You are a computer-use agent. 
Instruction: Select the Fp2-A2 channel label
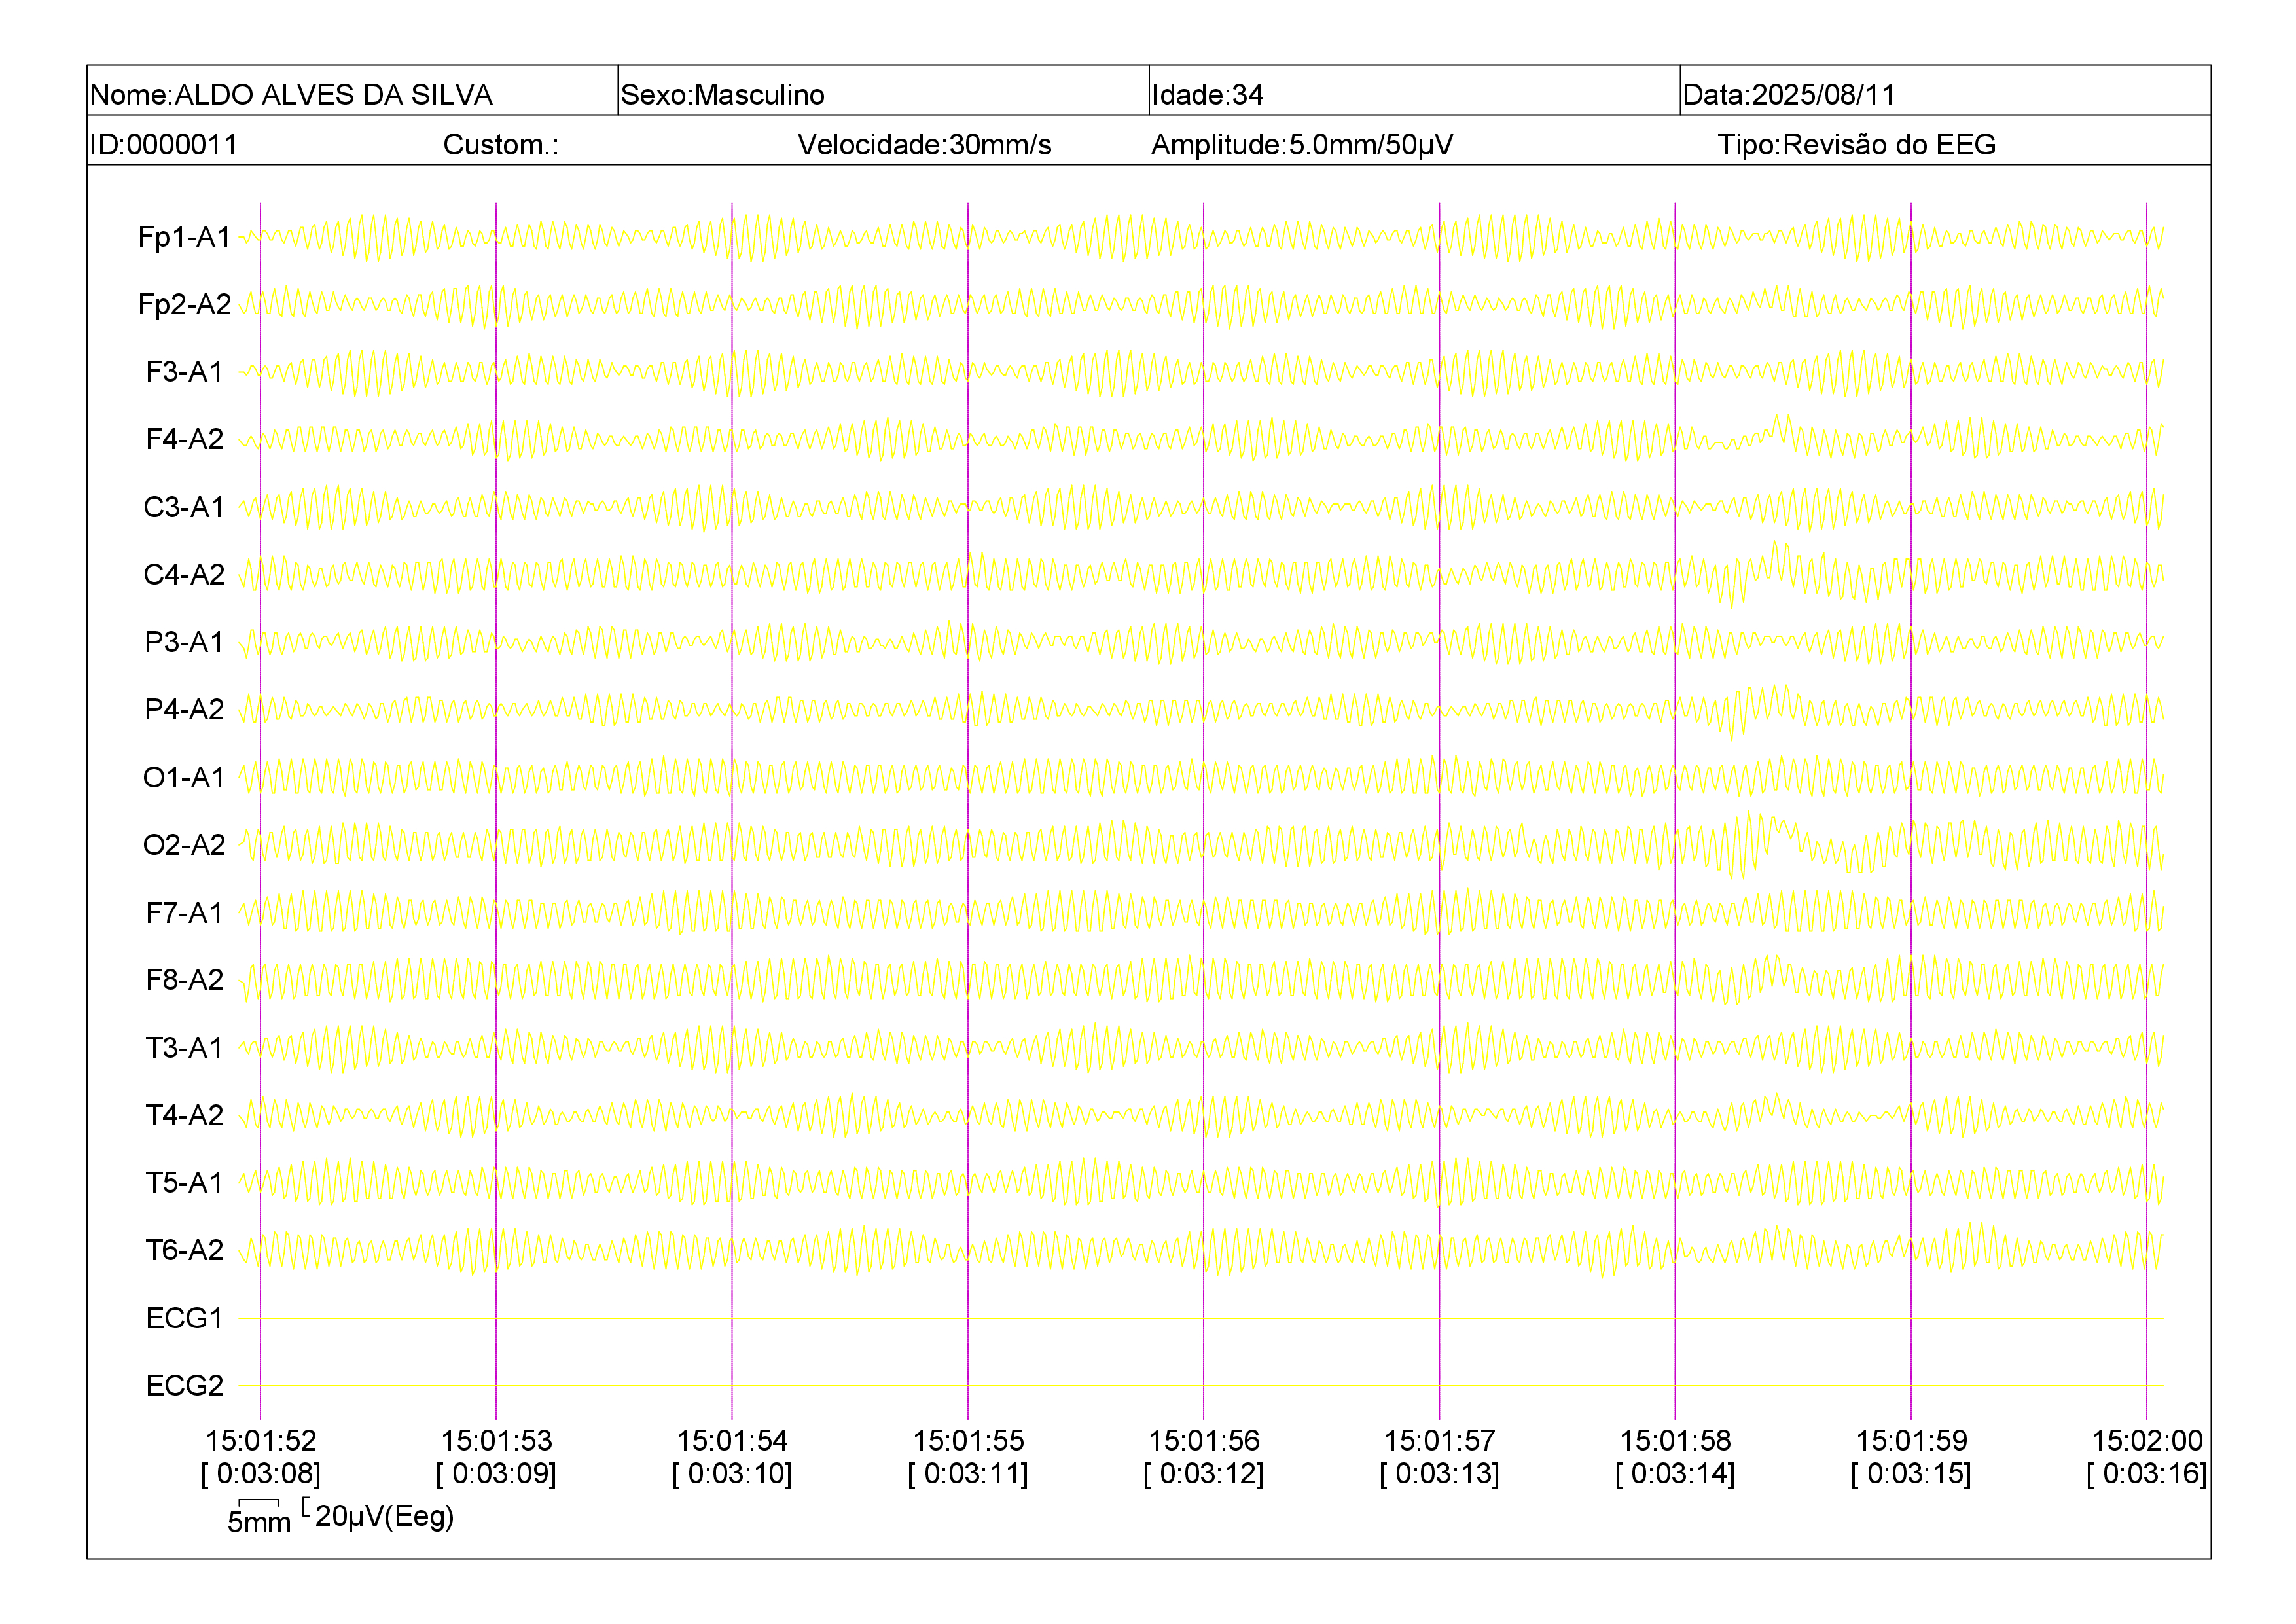point(184,304)
